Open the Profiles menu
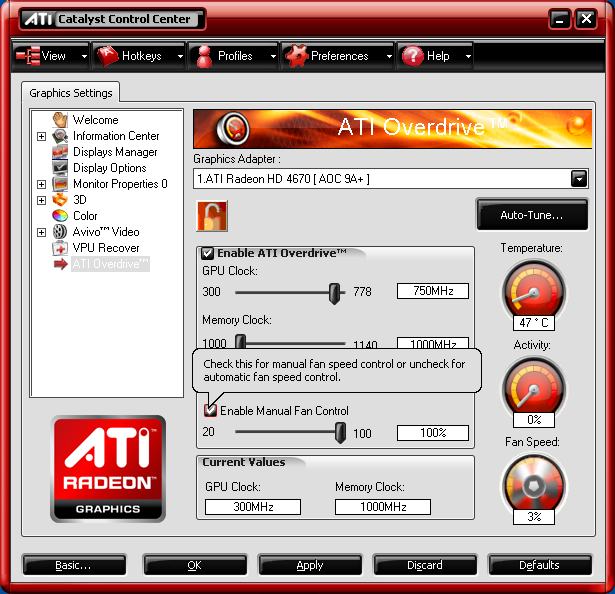This screenshot has width=615, height=594. point(234,56)
